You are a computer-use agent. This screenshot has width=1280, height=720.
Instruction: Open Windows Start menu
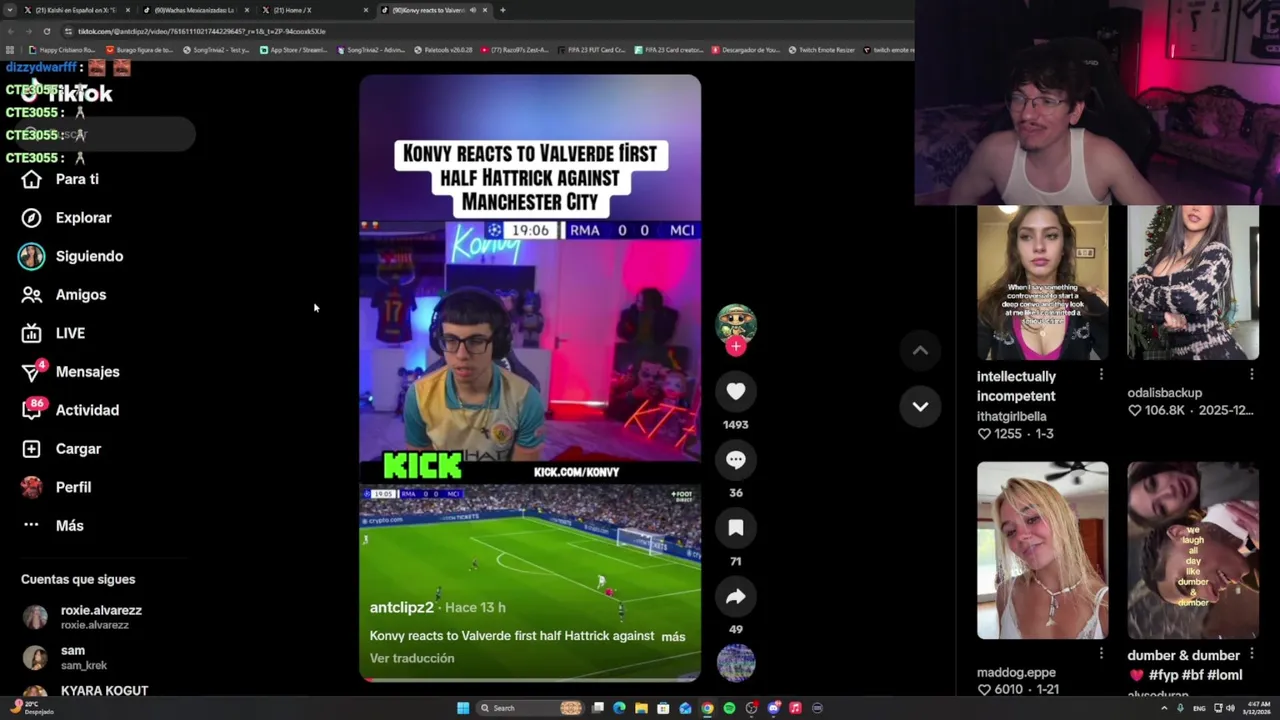coord(463,708)
